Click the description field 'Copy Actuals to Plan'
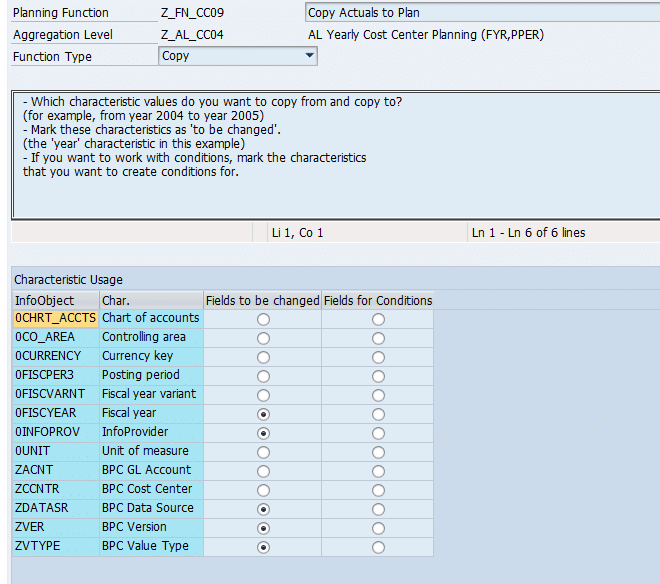Image resolution: width=660 pixels, height=584 pixels. [480, 13]
